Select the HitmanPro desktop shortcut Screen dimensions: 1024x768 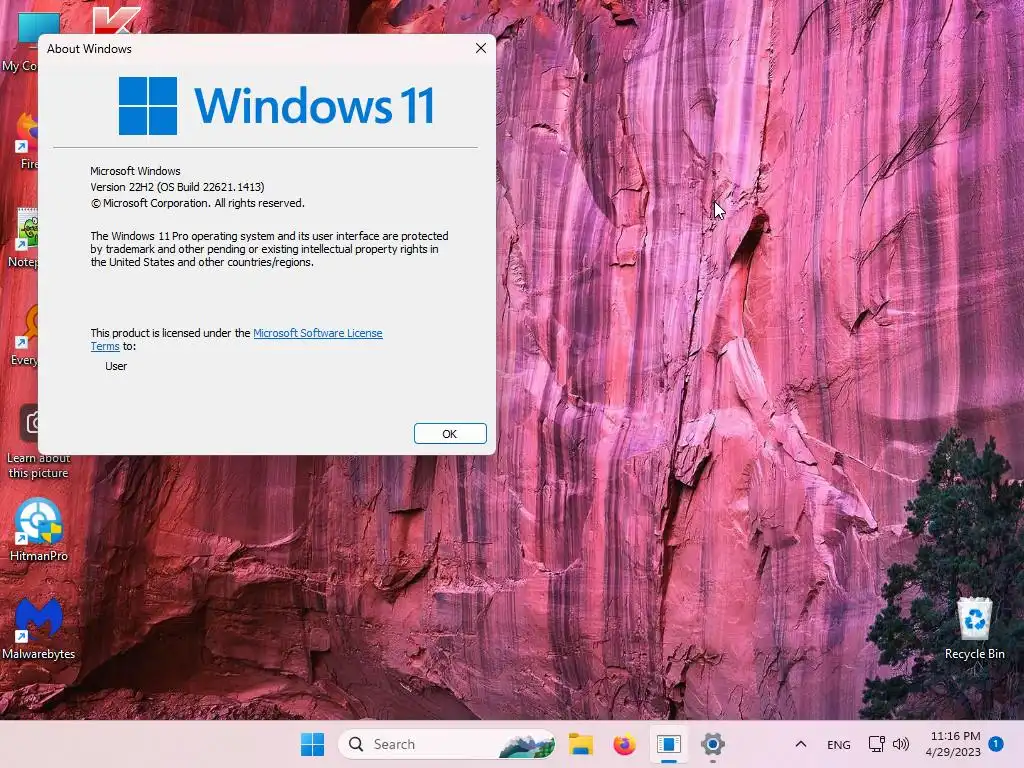click(x=39, y=530)
